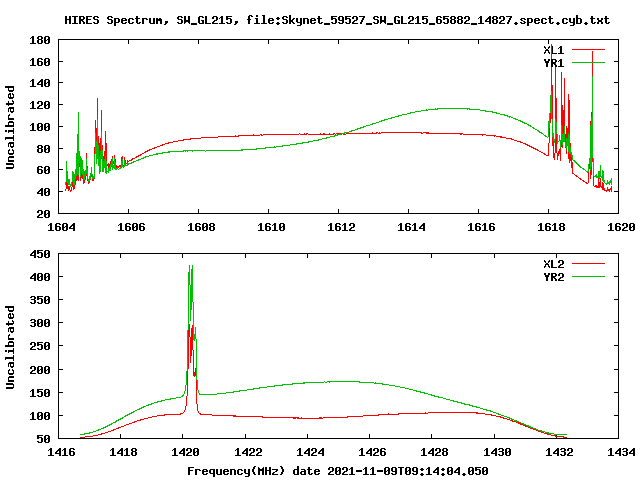This screenshot has height=480, width=640.
Task: Click the 1420 frequency tick label
Action: click(x=185, y=452)
